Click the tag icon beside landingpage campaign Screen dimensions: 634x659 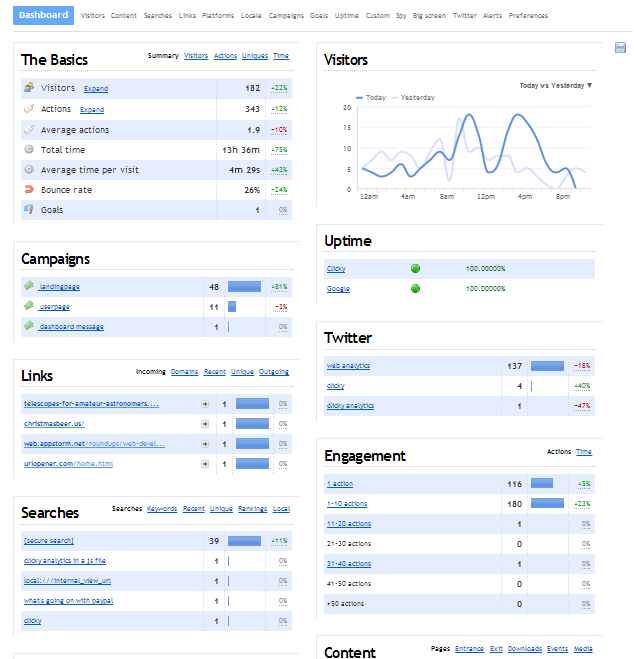pyautogui.click(x=29, y=286)
